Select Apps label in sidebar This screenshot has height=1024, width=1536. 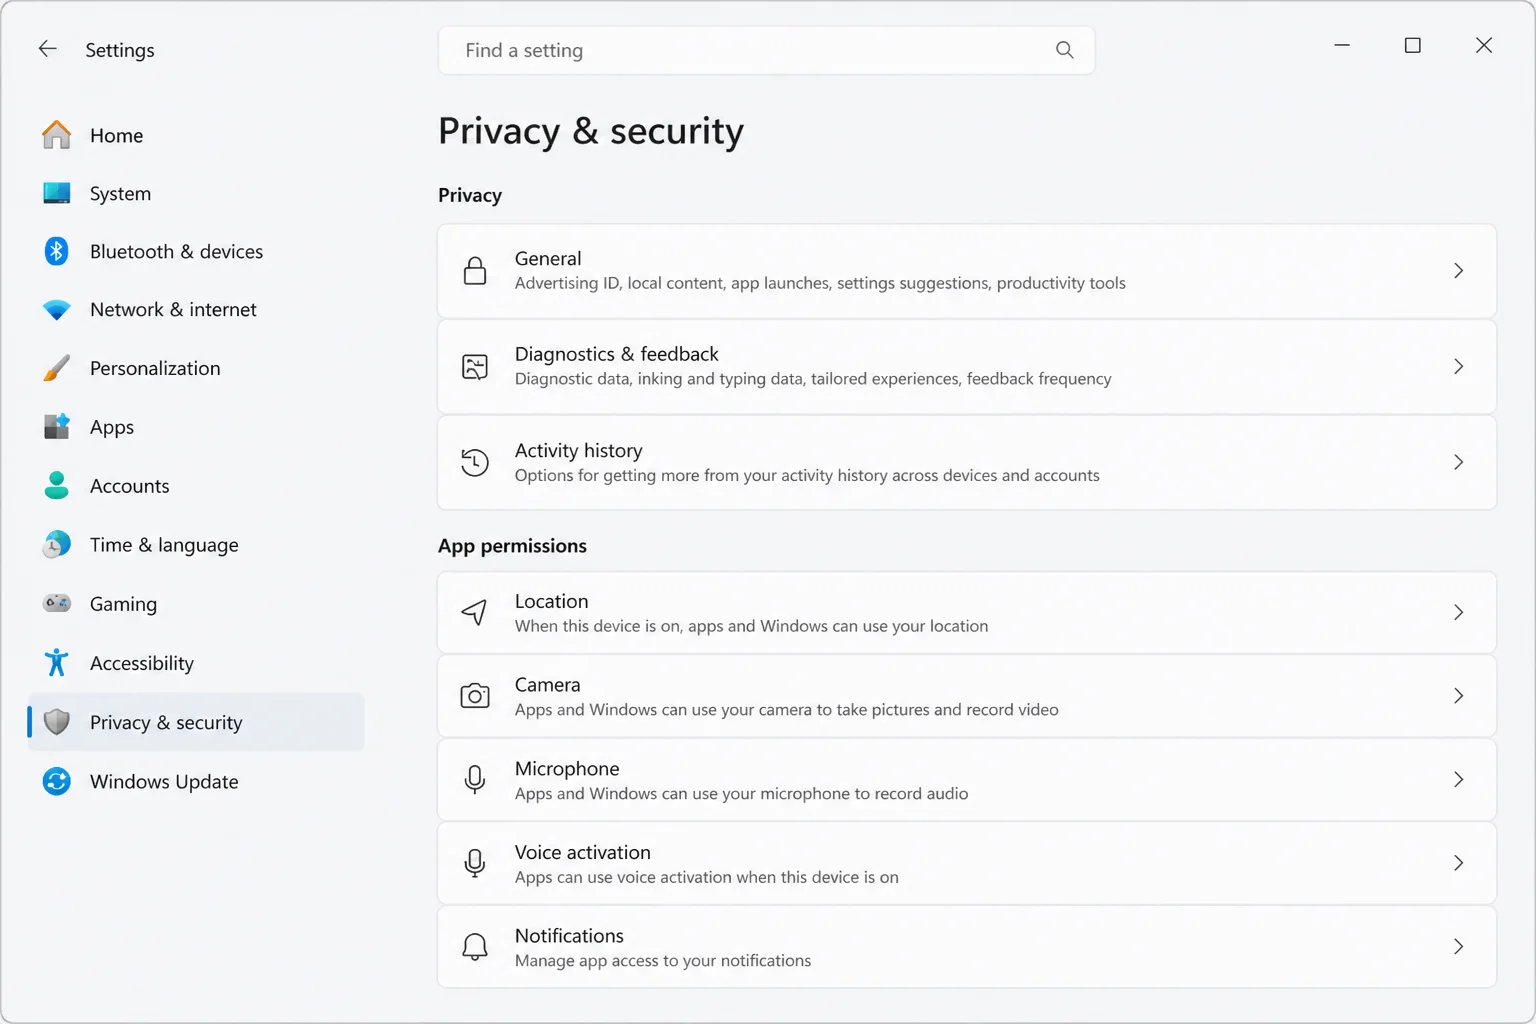112,427
